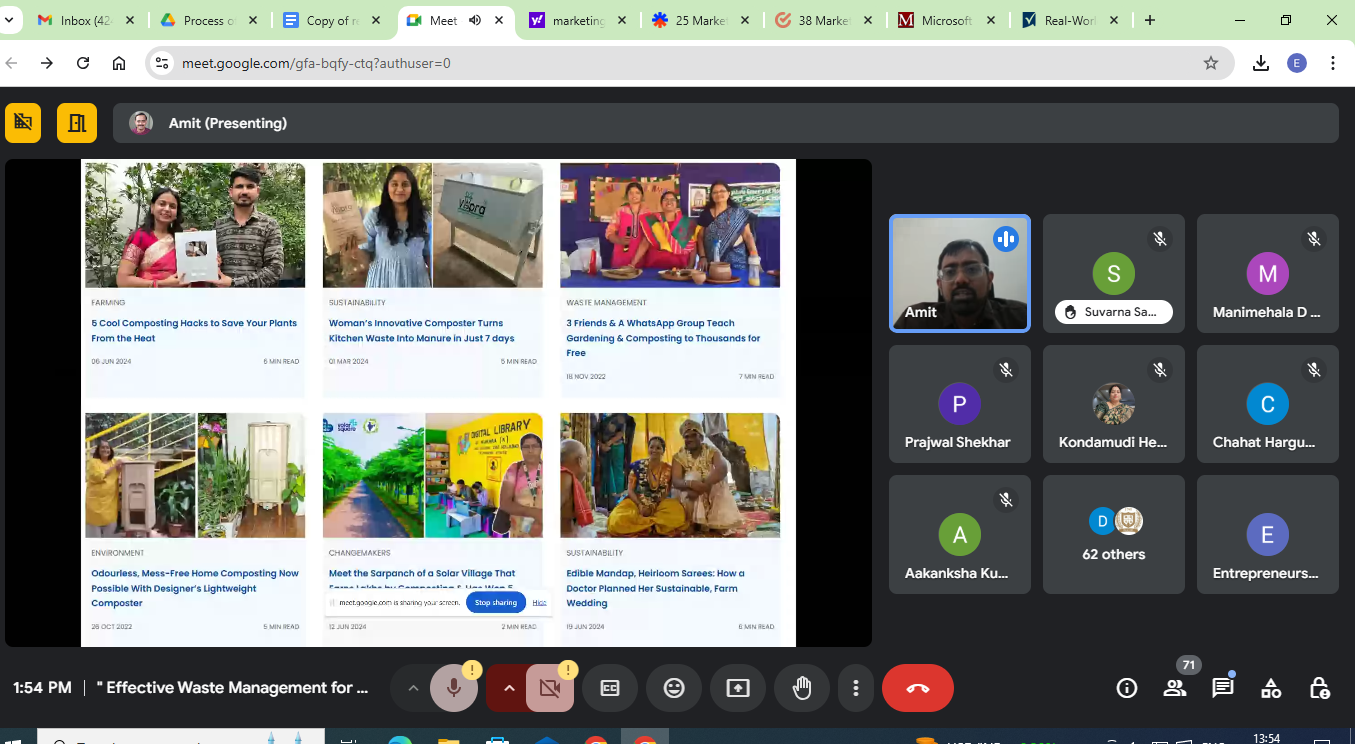This screenshot has height=744, width=1355.
Task: Open the Activities panel
Action: 1271,688
